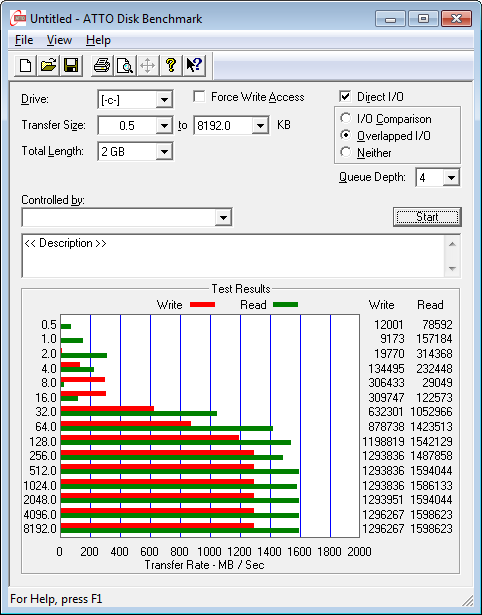Open Print Preview toolbar icon

click(x=125, y=65)
